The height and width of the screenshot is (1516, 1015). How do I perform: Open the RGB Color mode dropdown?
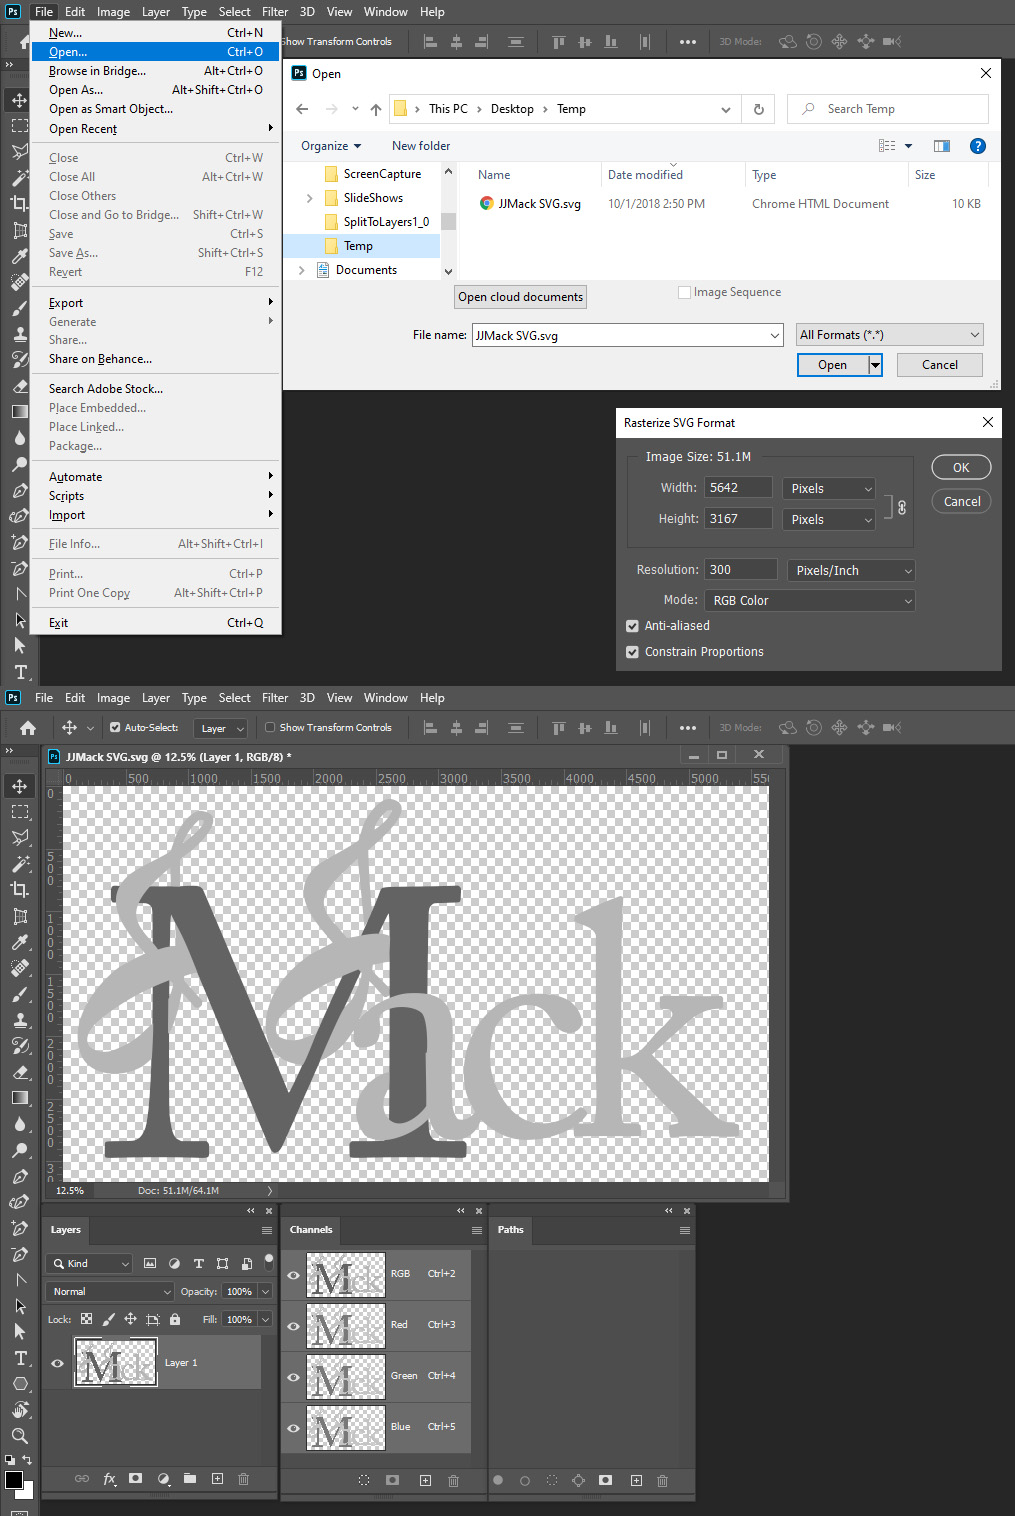808,600
